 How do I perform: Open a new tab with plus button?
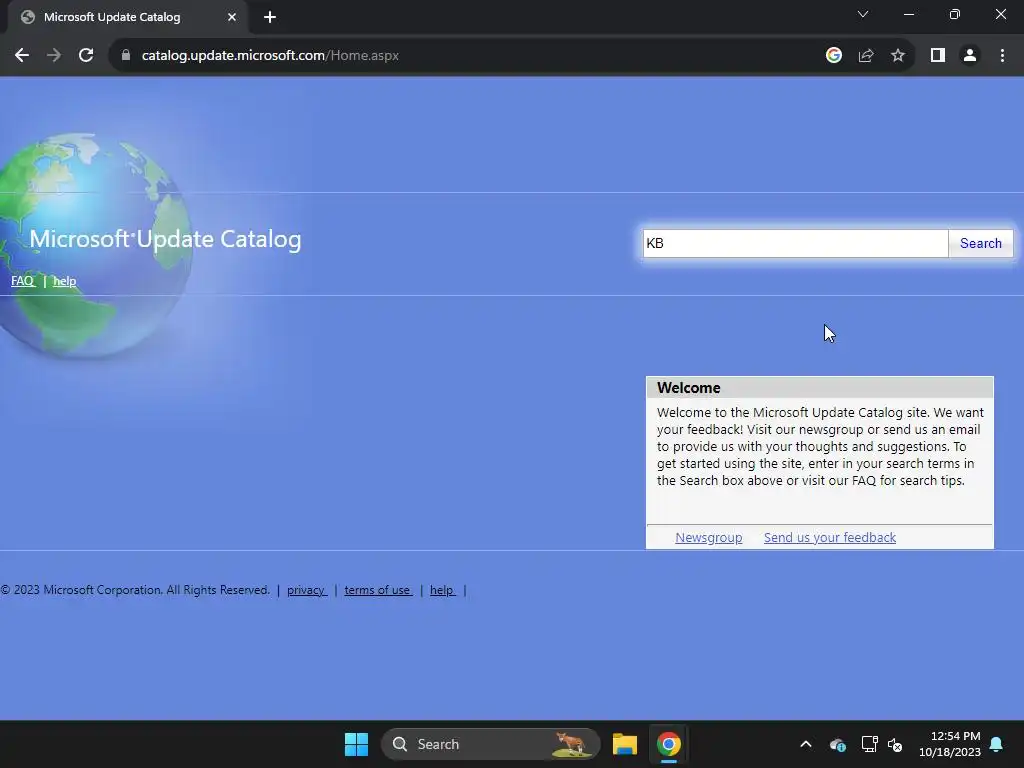point(270,17)
